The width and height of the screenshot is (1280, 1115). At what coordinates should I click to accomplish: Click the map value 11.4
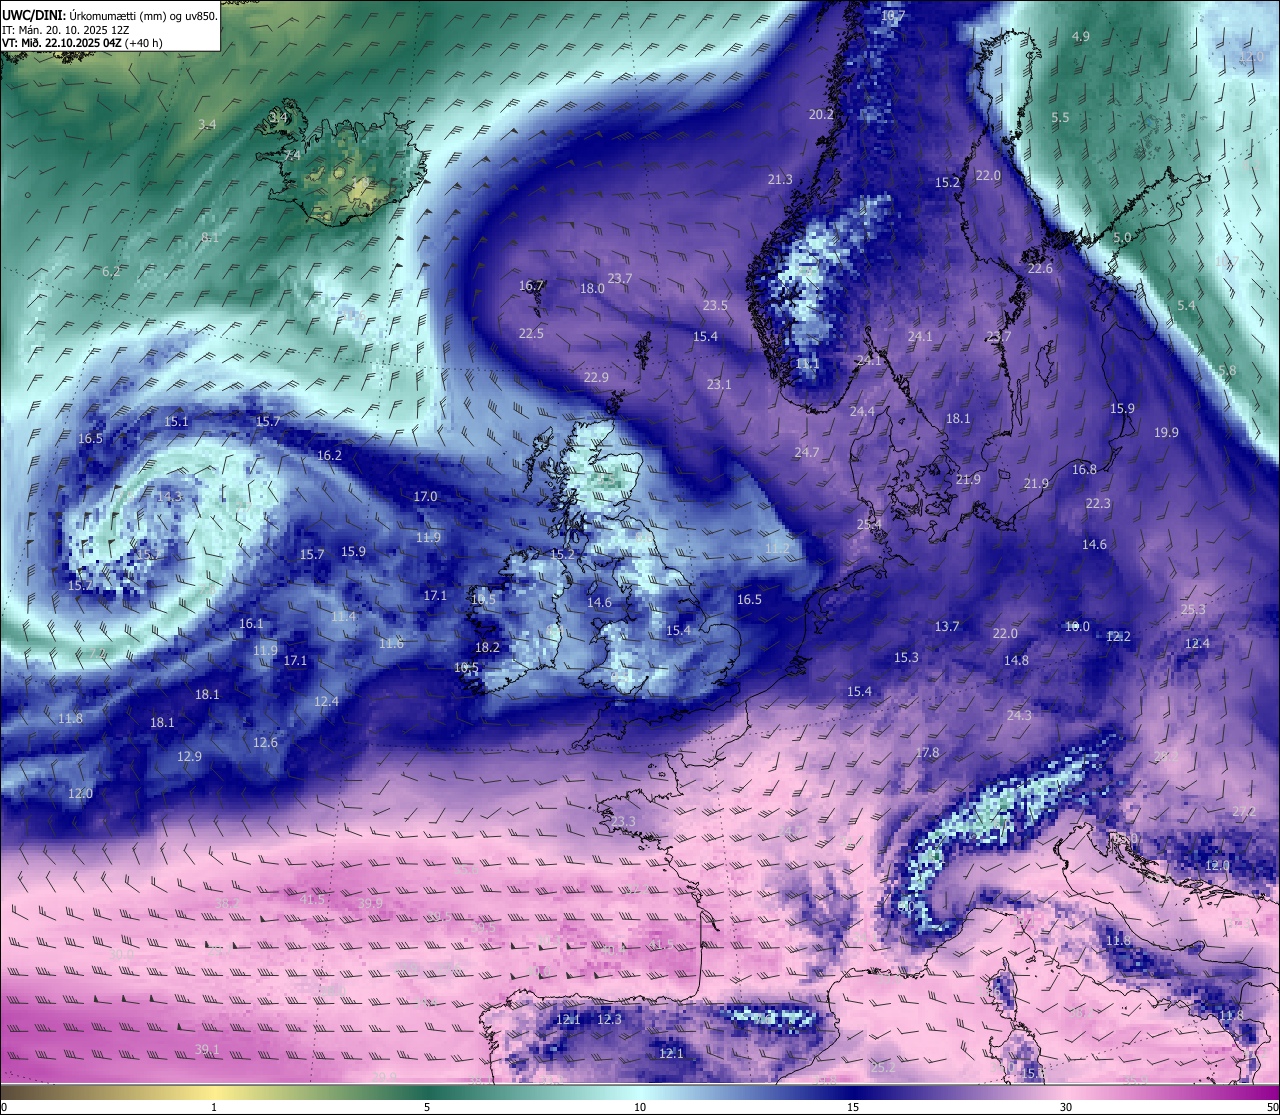pos(343,616)
